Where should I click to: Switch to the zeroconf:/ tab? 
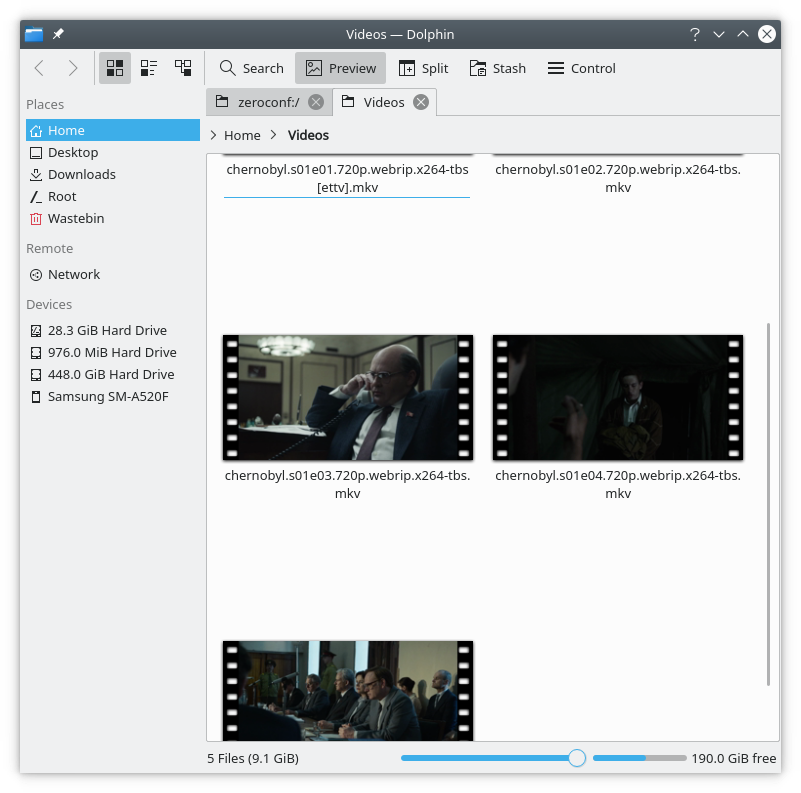[x=267, y=102]
